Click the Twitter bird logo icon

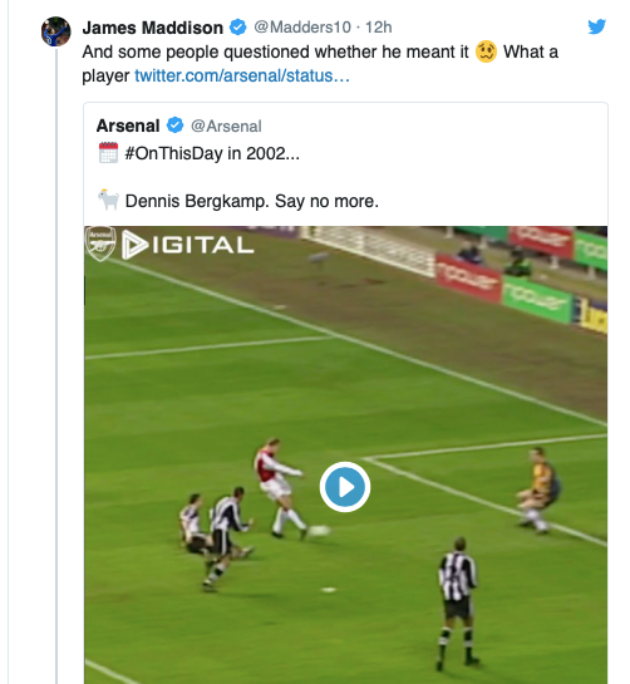(x=597, y=27)
